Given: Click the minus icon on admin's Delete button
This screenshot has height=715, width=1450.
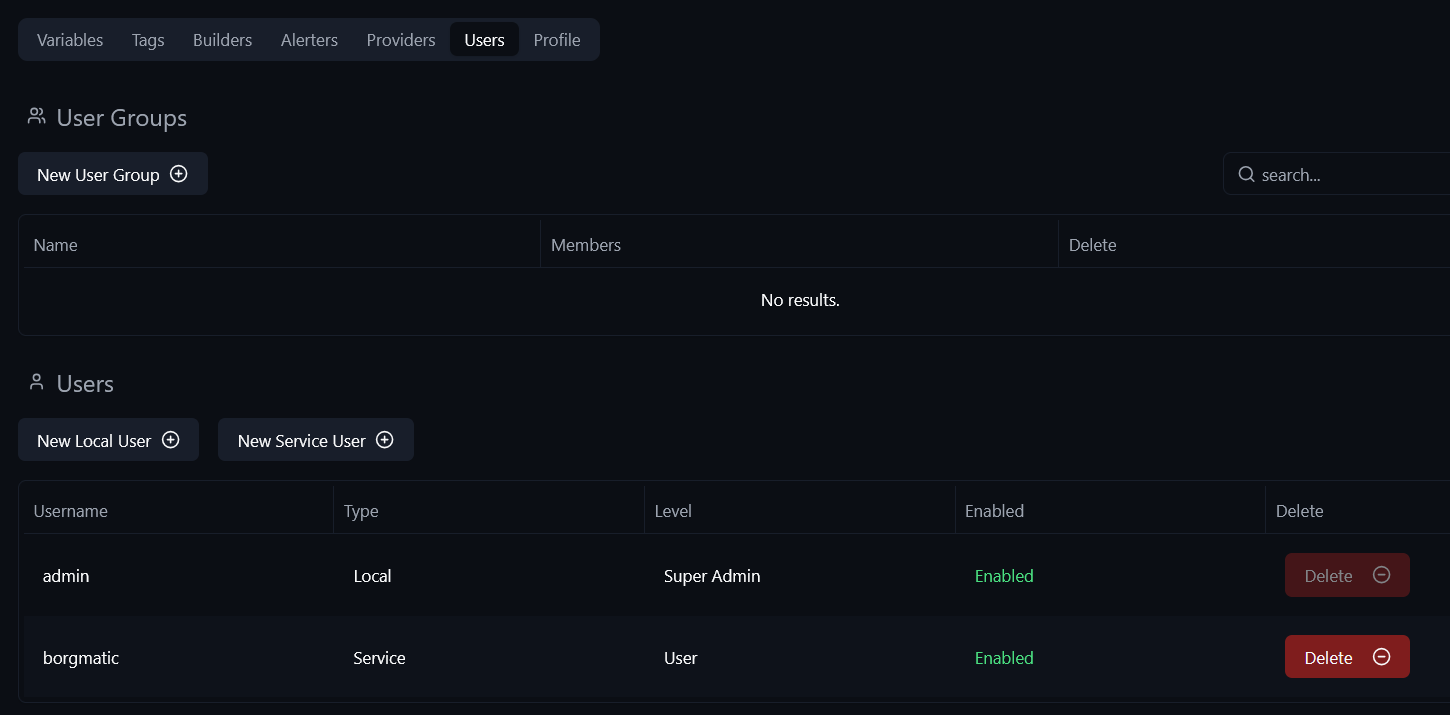Looking at the screenshot, I should pos(1382,575).
